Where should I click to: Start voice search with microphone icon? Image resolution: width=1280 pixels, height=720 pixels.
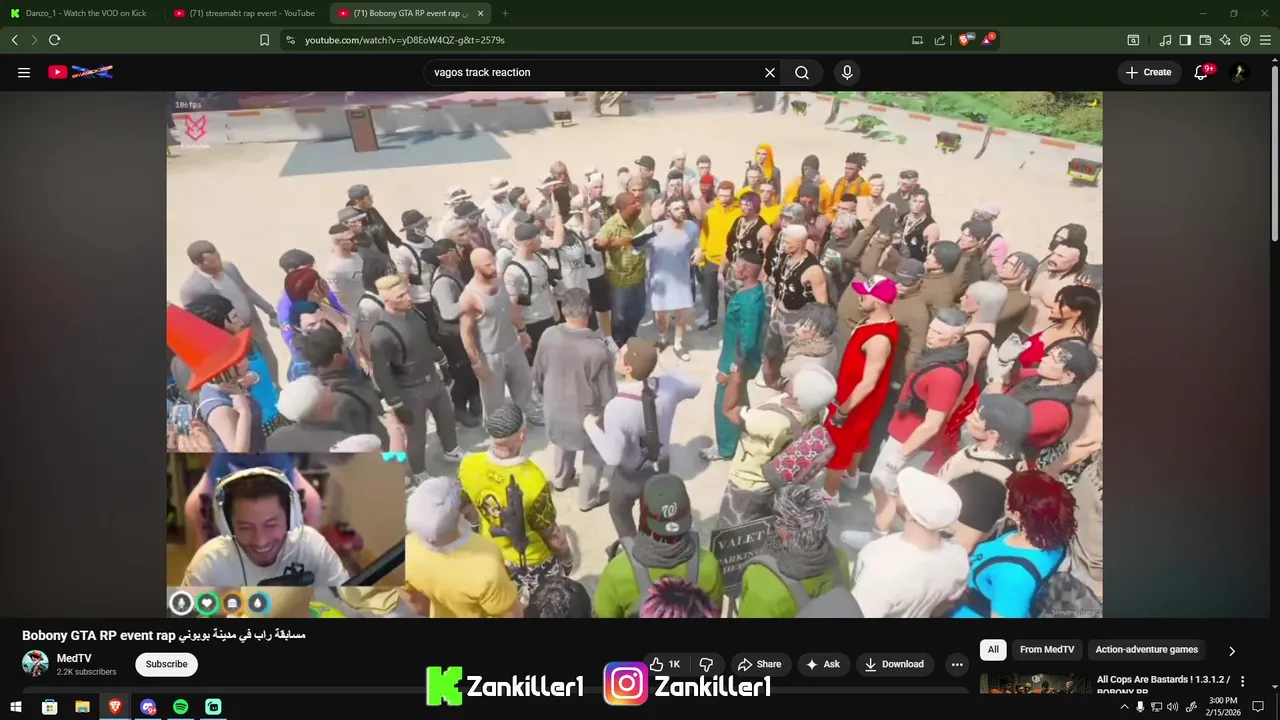click(847, 72)
